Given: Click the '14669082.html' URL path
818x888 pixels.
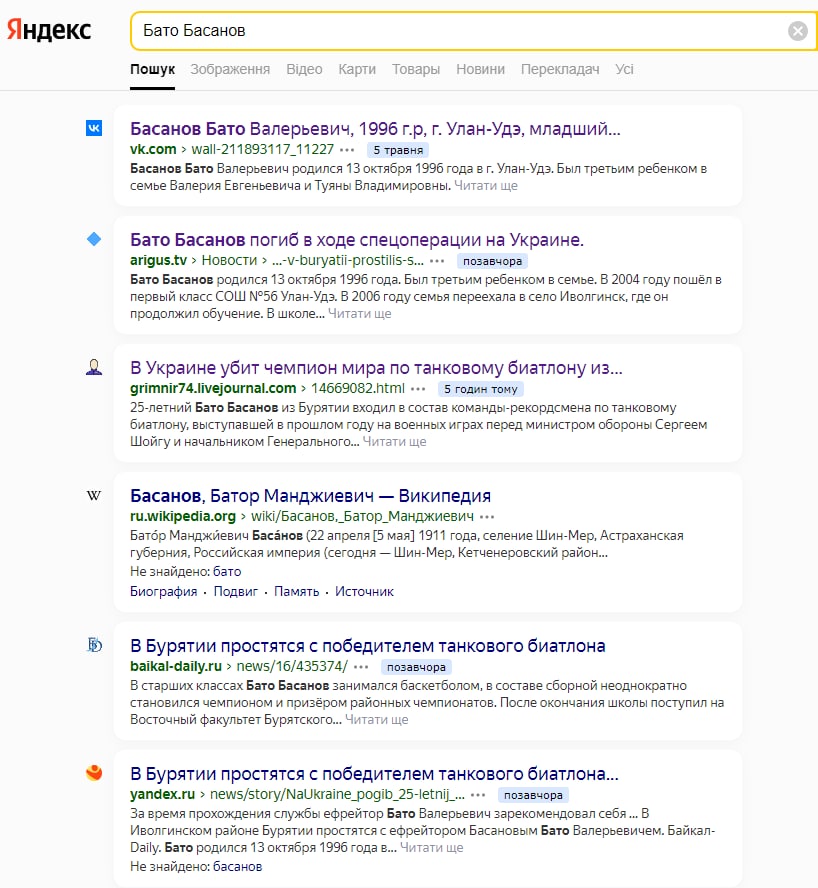Looking at the screenshot, I should point(358,388).
